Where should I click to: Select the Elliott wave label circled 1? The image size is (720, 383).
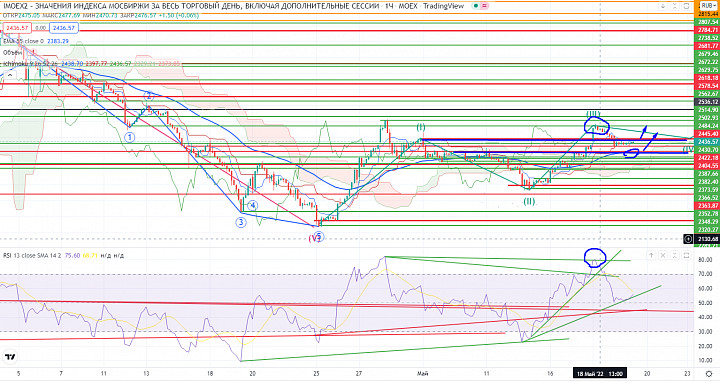pyautogui.click(x=130, y=137)
